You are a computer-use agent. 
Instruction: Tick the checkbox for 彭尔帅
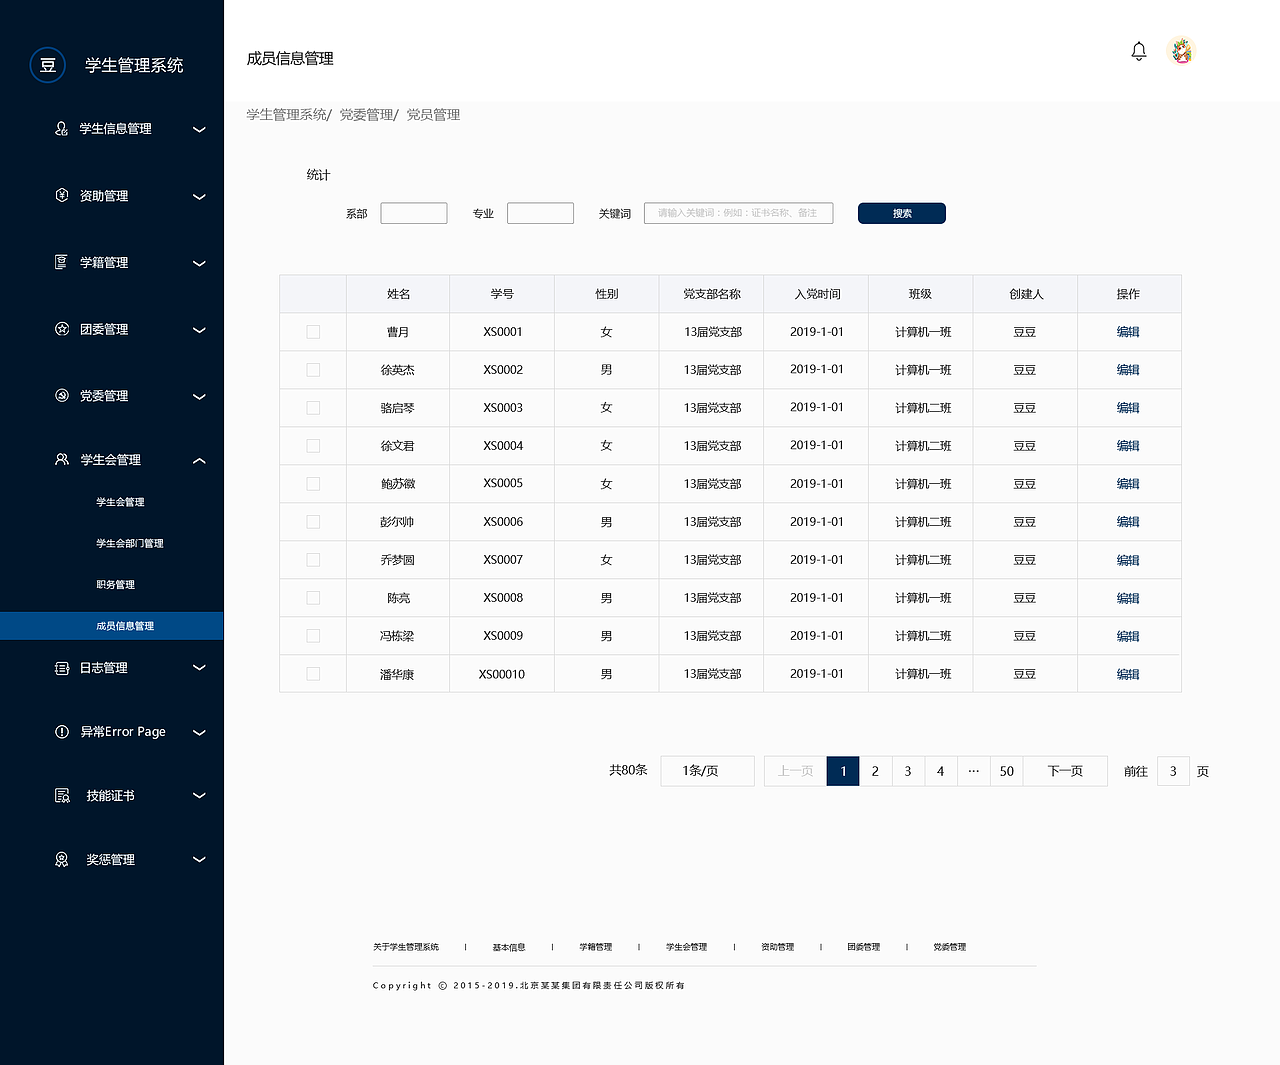[313, 522]
